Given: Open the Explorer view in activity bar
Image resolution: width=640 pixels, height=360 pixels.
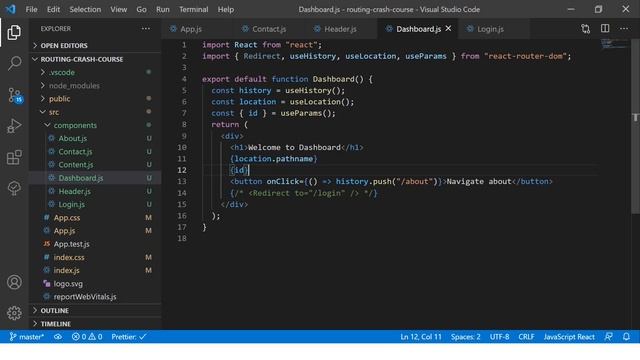Looking at the screenshot, I should (14, 32).
